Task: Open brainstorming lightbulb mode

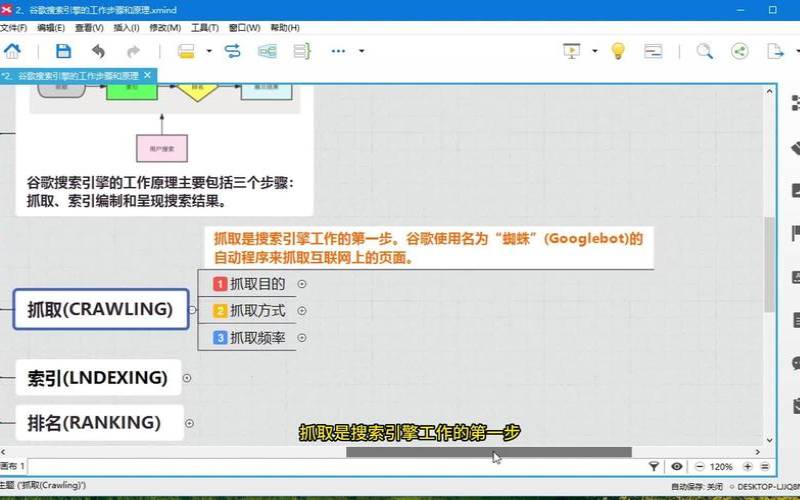Action: pos(618,51)
